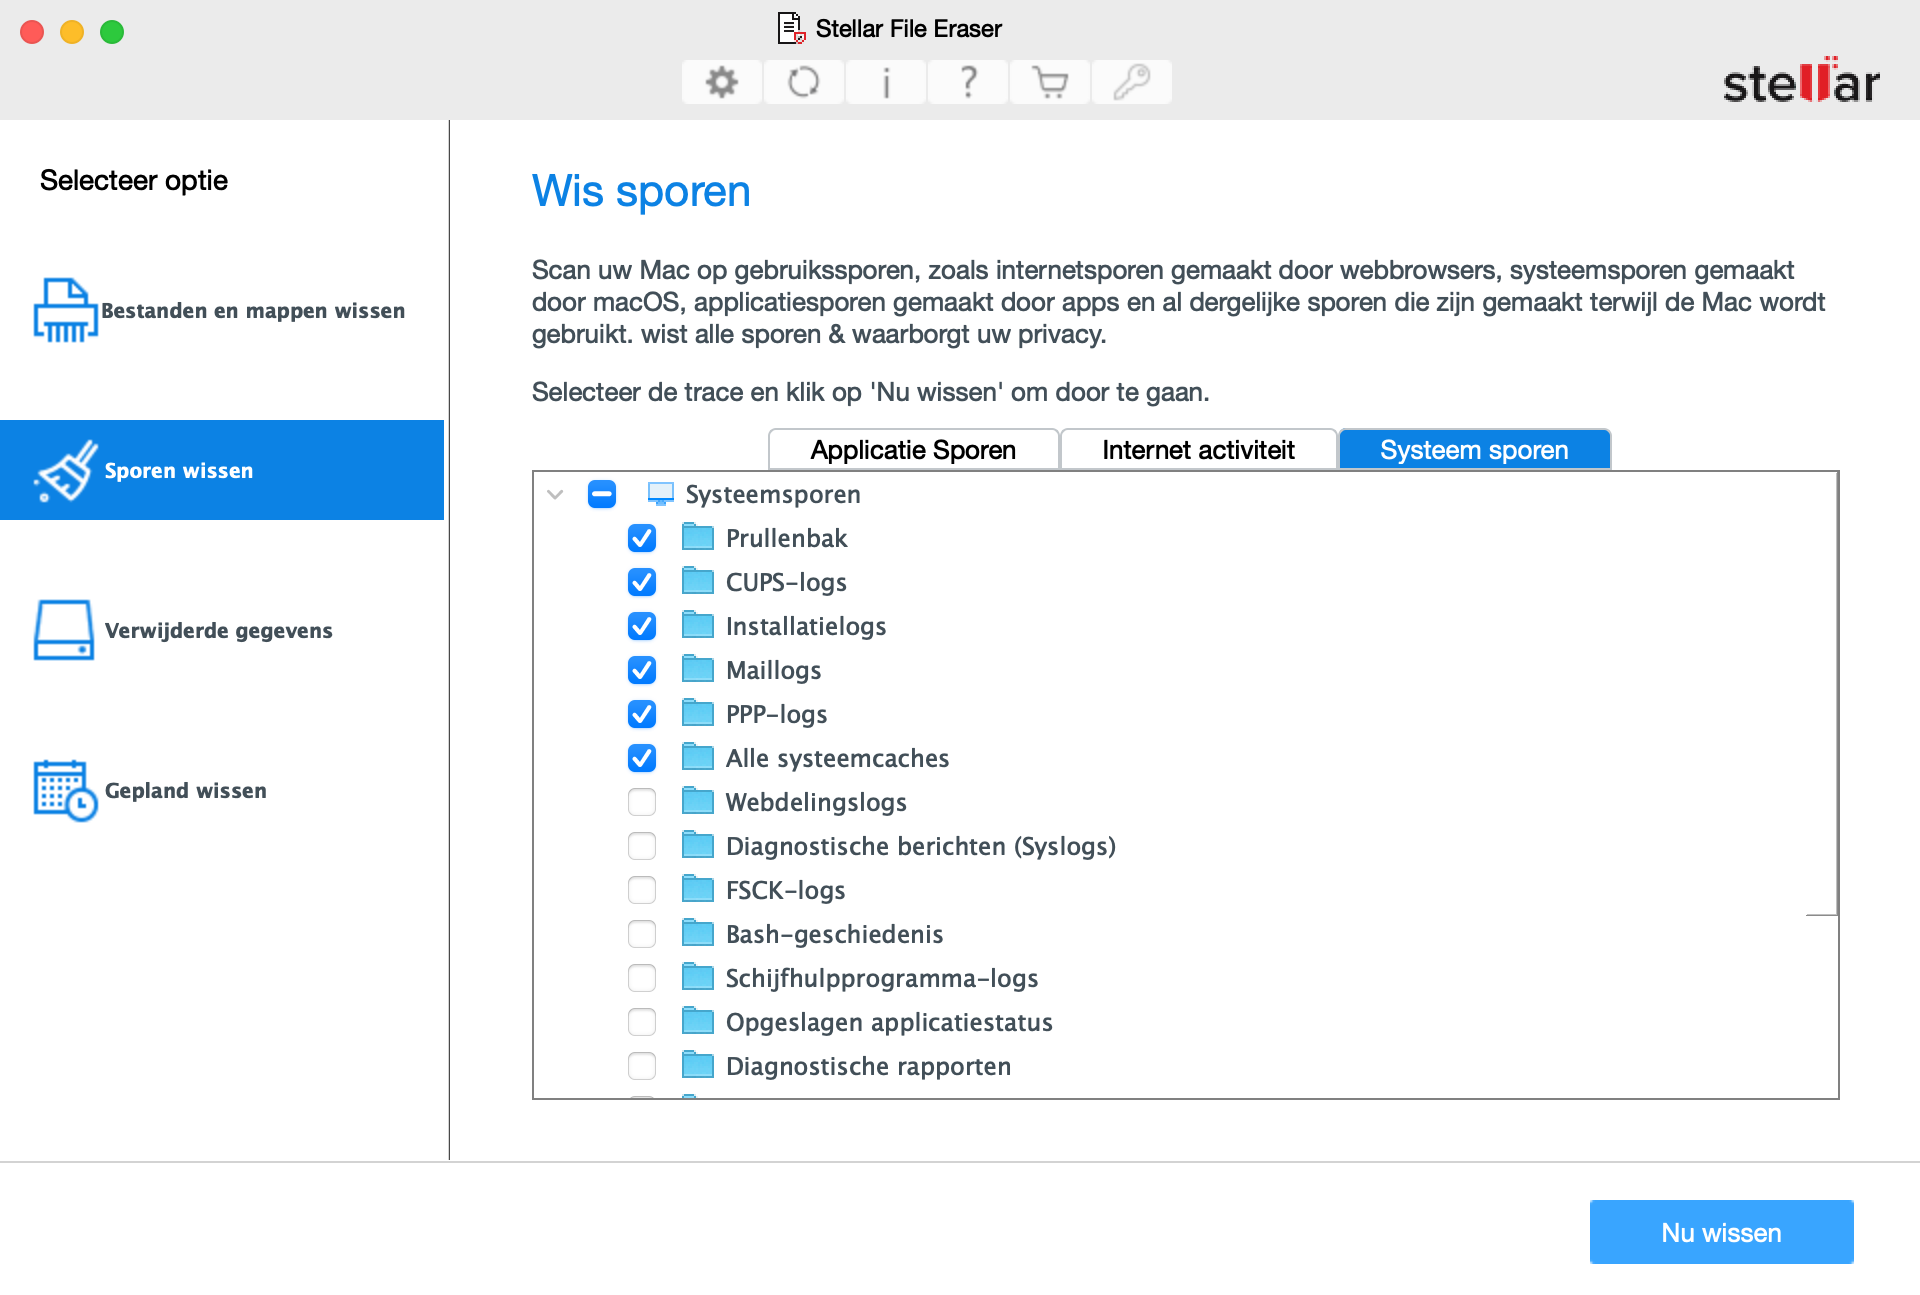Switch to the Internet activiteit tab
The width and height of the screenshot is (1920, 1295).
pos(1198,450)
